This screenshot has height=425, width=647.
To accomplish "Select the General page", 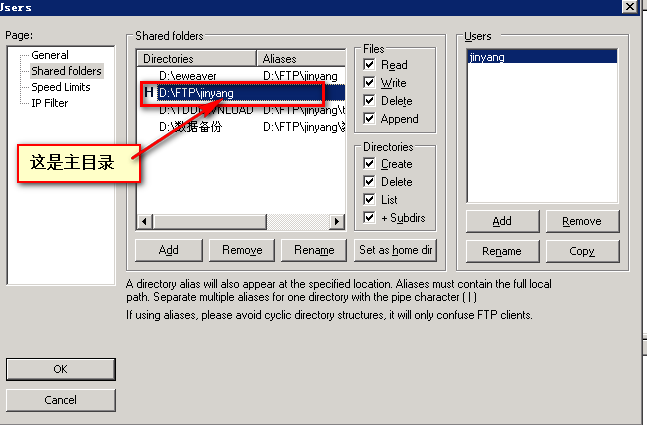I will coord(50,55).
